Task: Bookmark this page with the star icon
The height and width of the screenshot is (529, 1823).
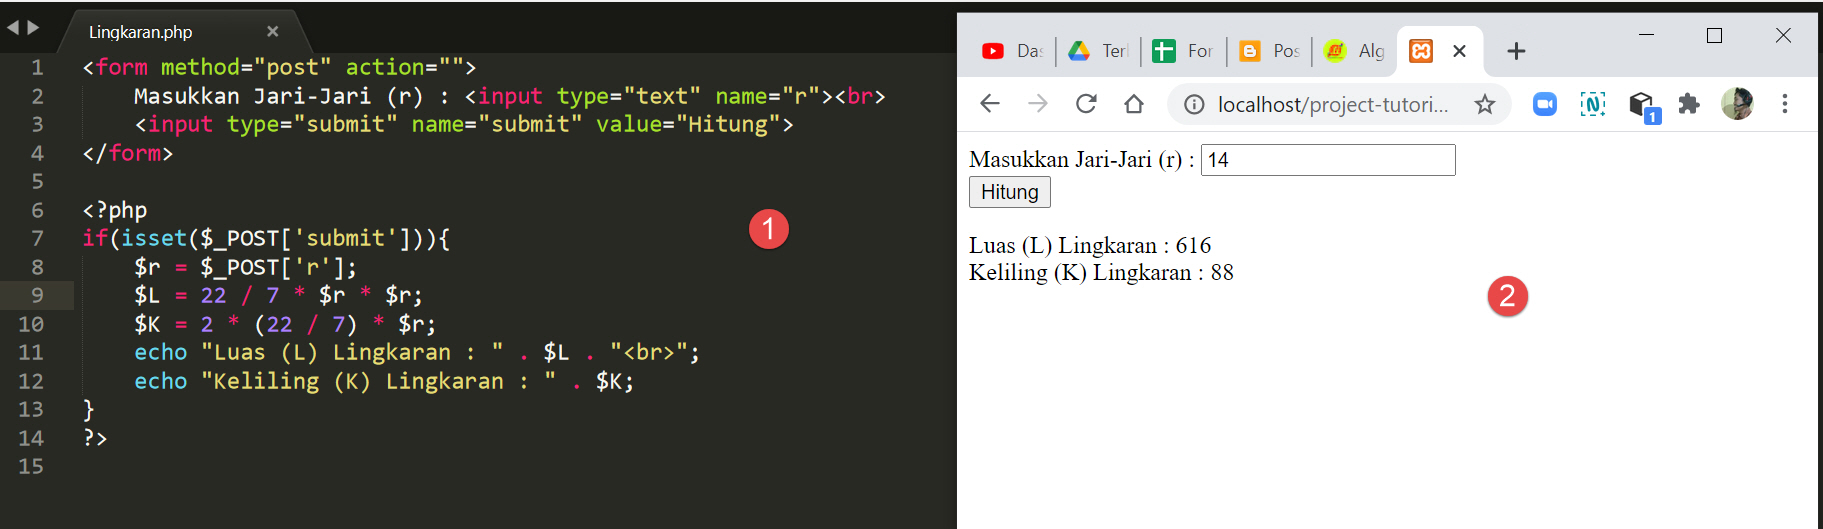Action: 1485,104
